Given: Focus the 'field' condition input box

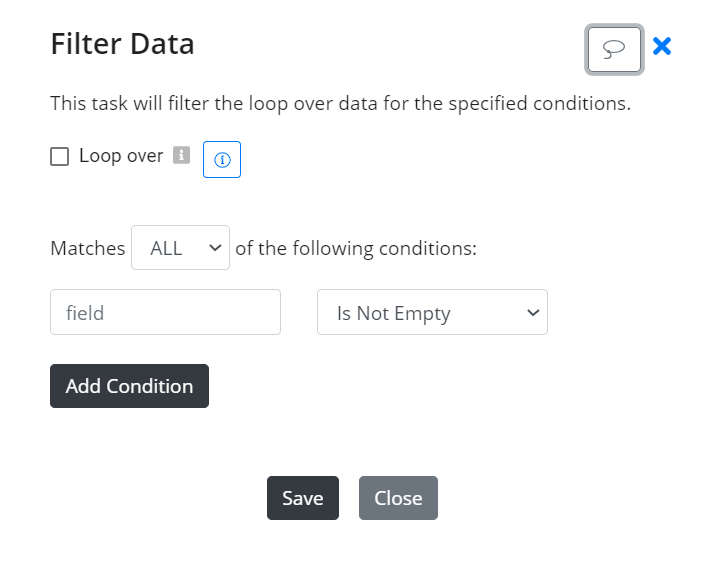Looking at the screenshot, I should pyautogui.click(x=165, y=312).
